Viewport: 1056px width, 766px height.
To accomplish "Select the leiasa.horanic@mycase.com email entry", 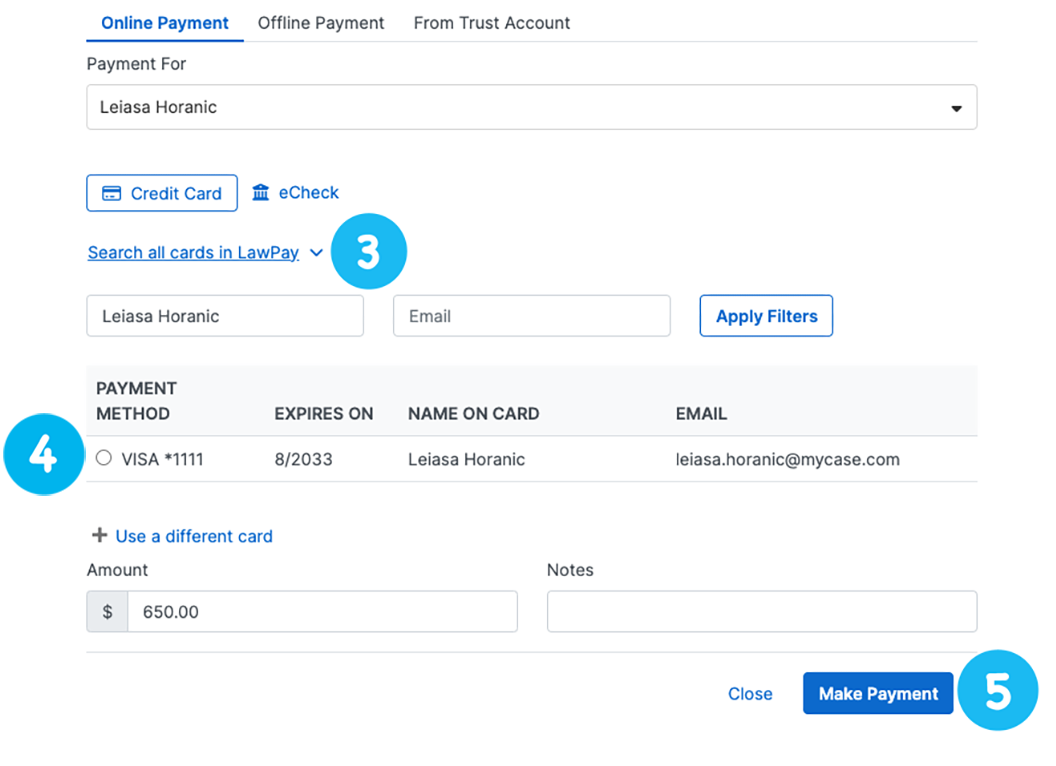I will pyautogui.click(x=786, y=459).
